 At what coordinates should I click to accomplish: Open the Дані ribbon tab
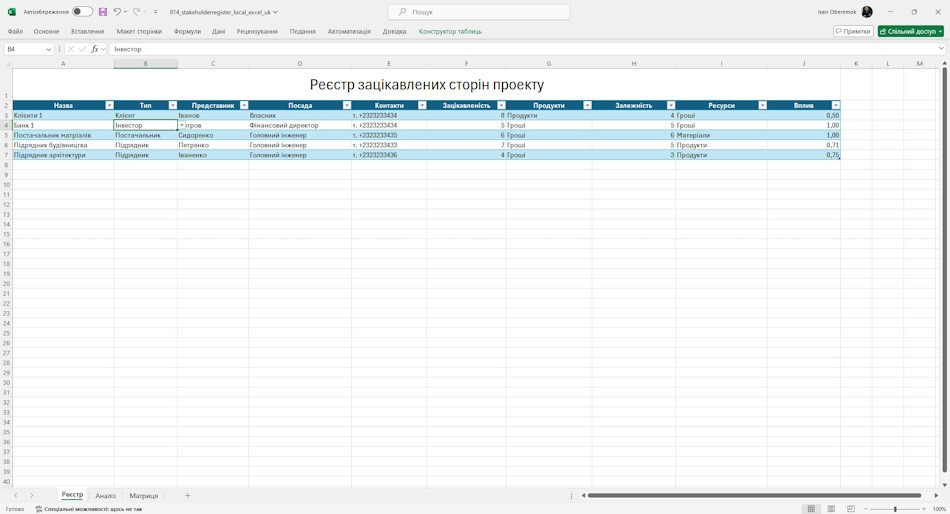(219, 32)
